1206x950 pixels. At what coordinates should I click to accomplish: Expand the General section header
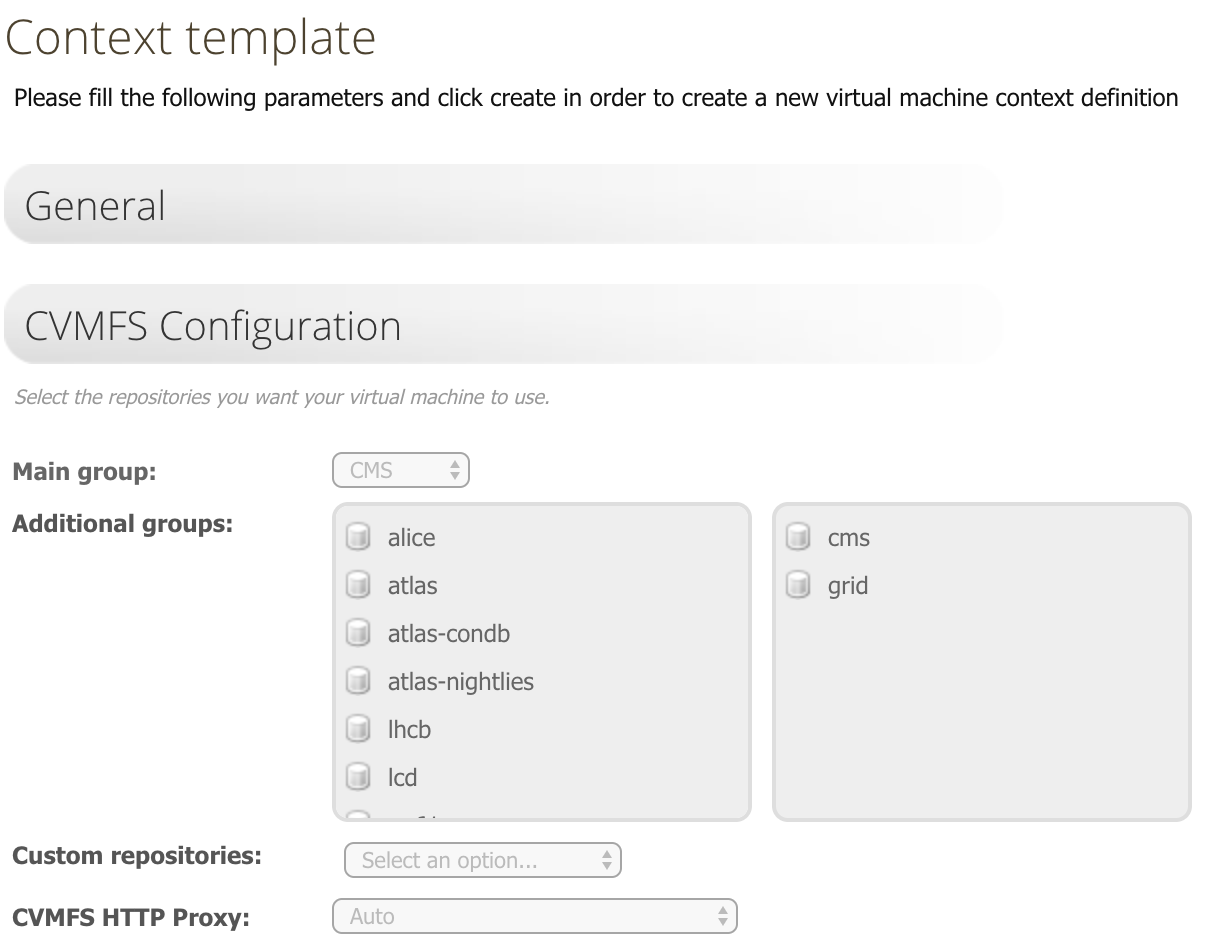click(x=503, y=205)
